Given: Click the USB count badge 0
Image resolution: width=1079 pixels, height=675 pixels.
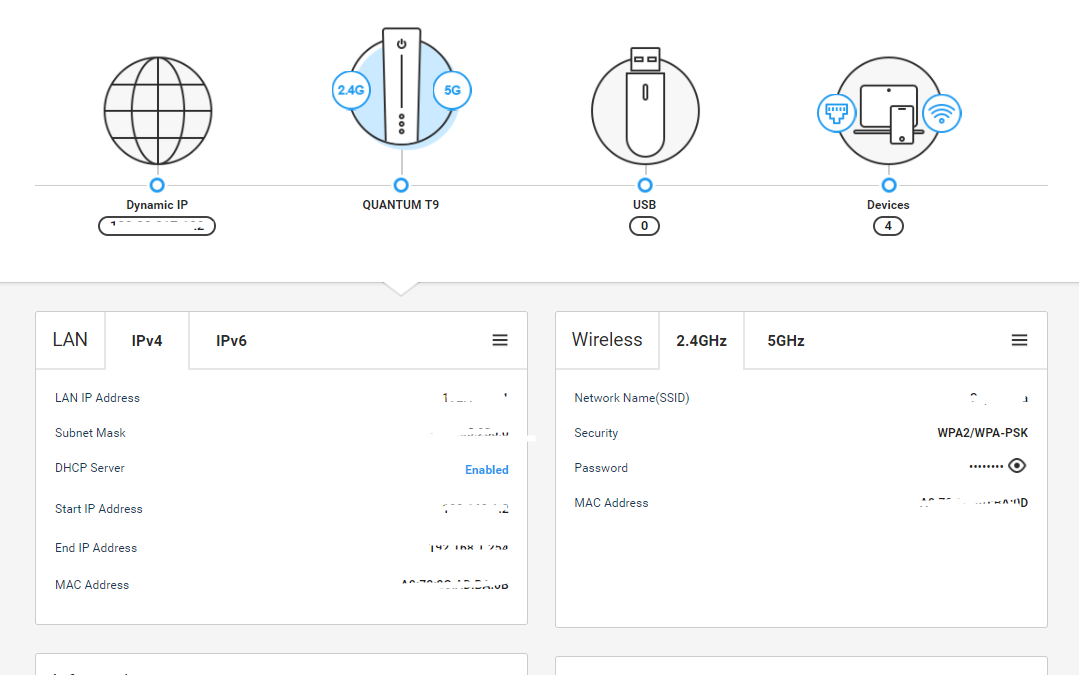Looking at the screenshot, I should point(644,226).
